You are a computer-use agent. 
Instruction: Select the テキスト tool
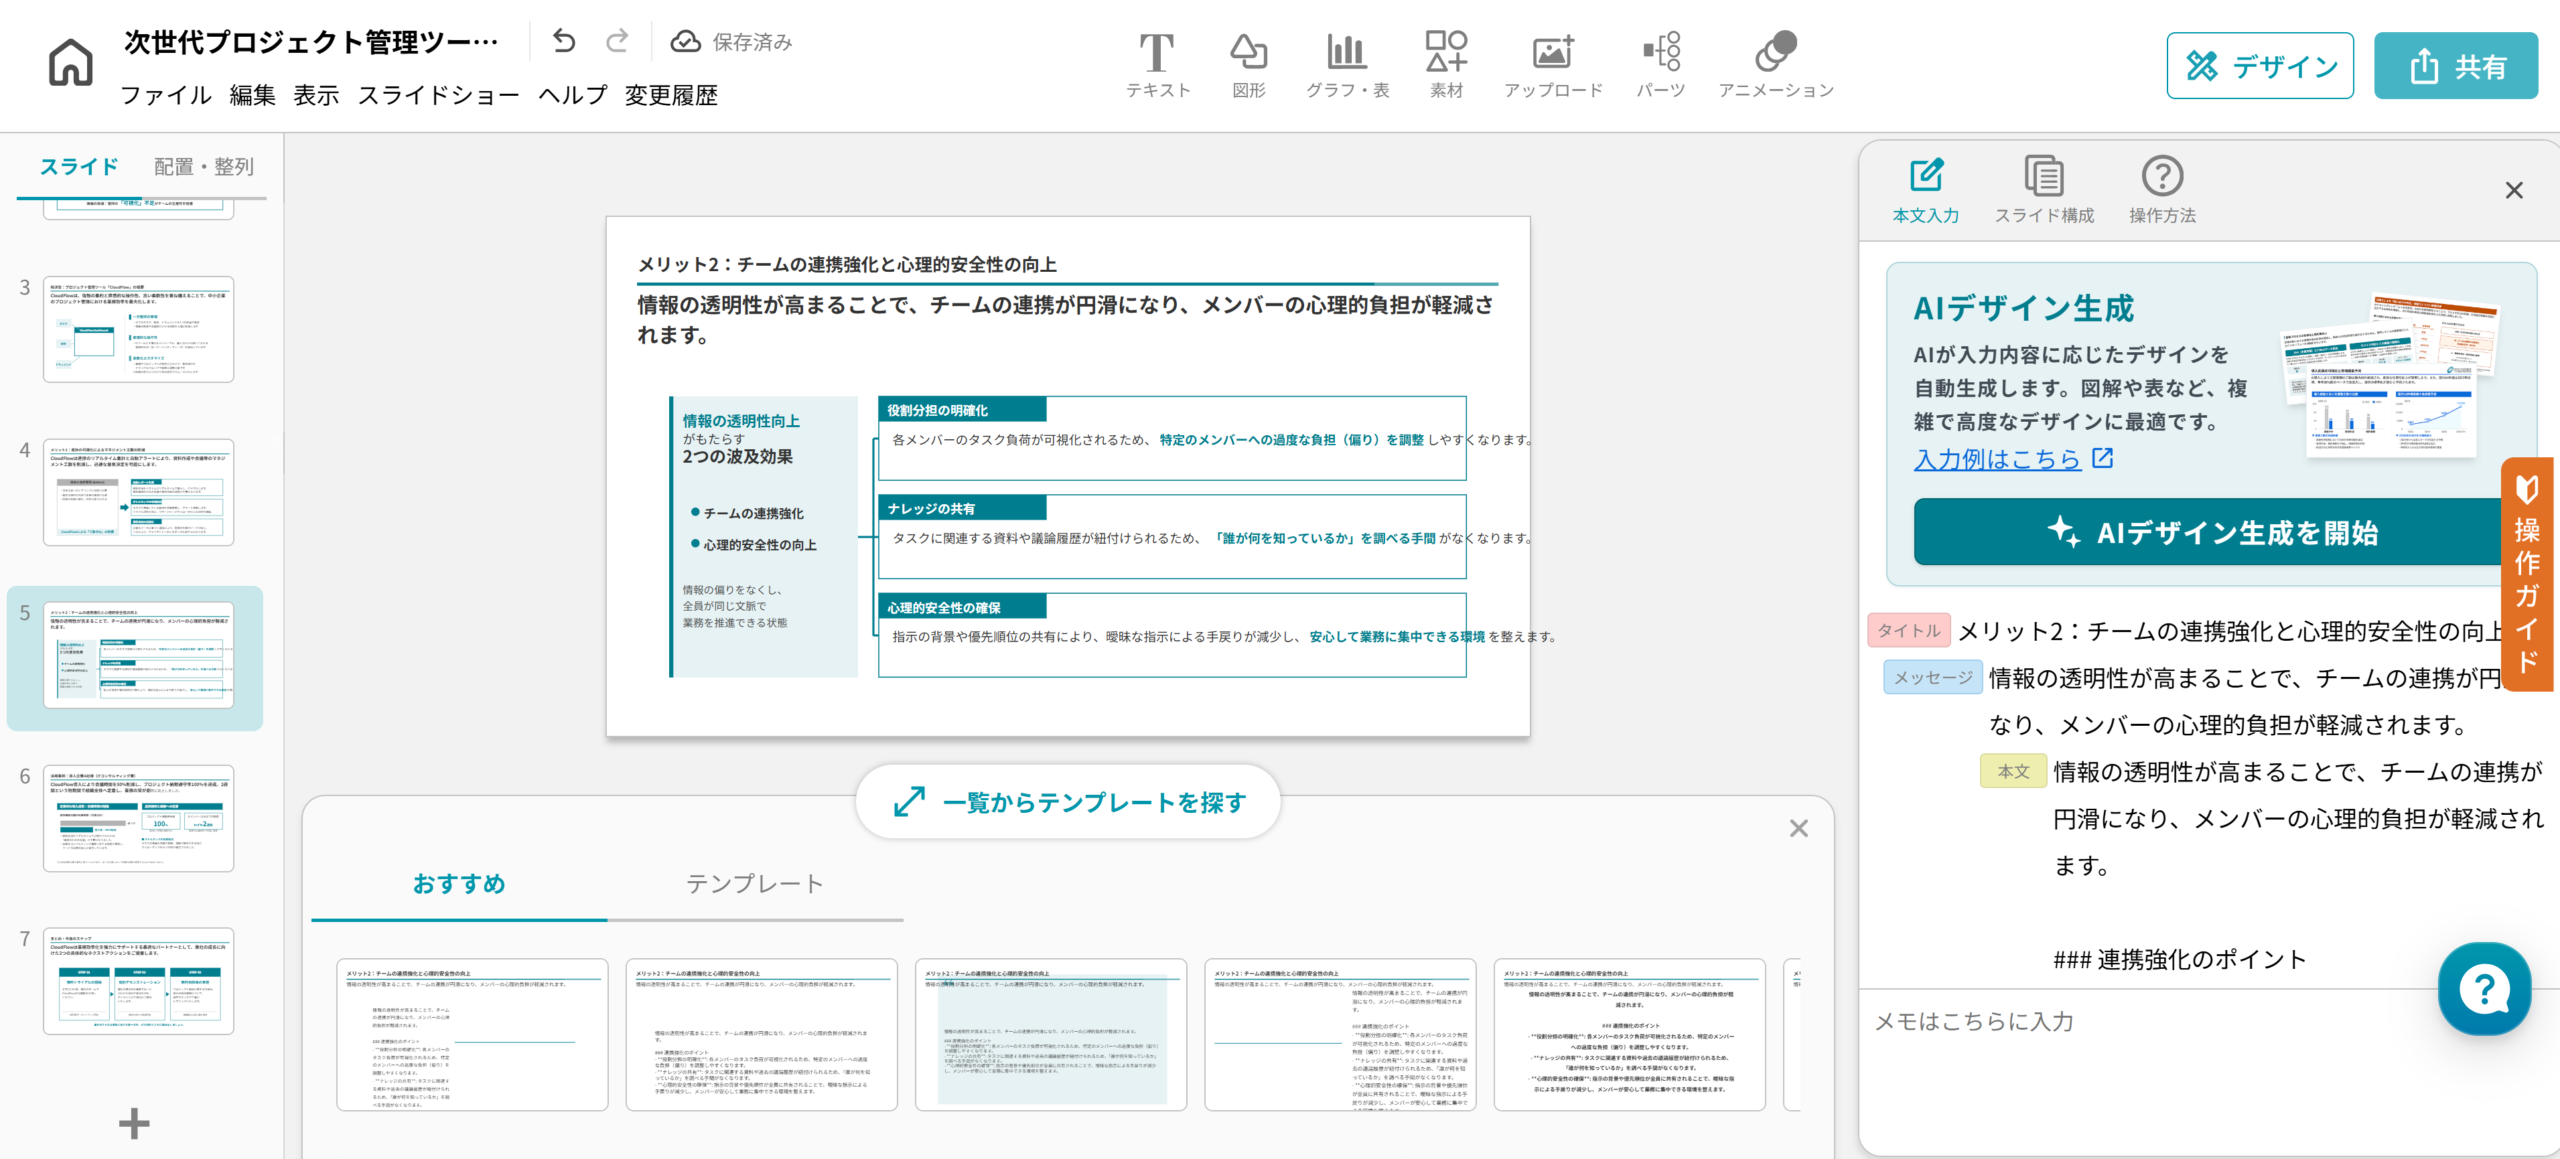tap(1158, 65)
